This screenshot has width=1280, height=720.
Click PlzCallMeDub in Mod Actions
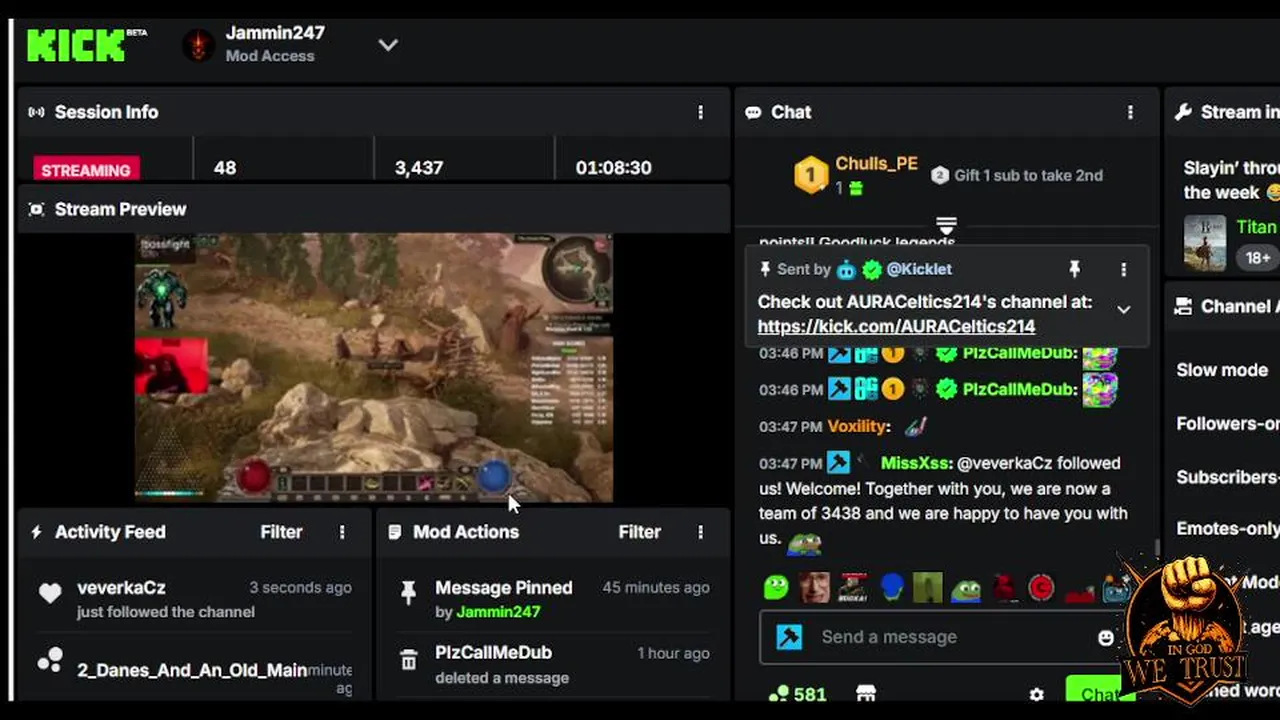pos(493,652)
